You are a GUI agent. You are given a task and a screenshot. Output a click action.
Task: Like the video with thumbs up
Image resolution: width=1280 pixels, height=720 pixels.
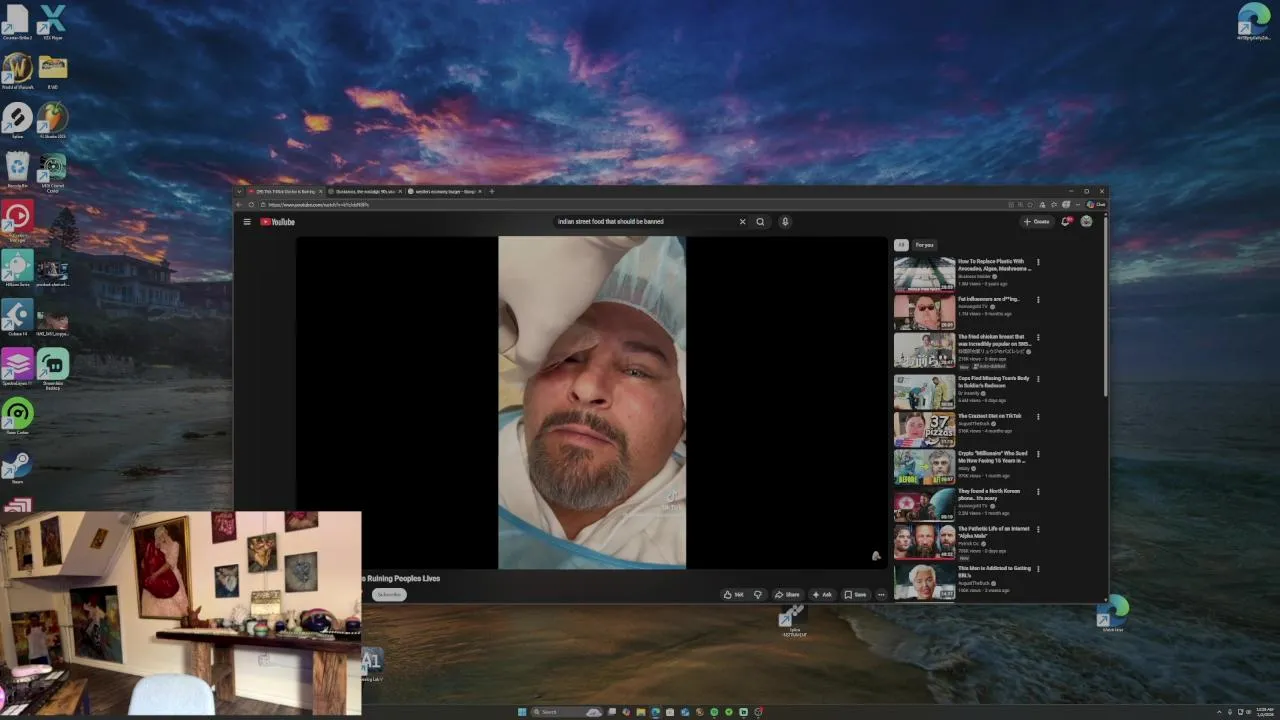[734, 594]
